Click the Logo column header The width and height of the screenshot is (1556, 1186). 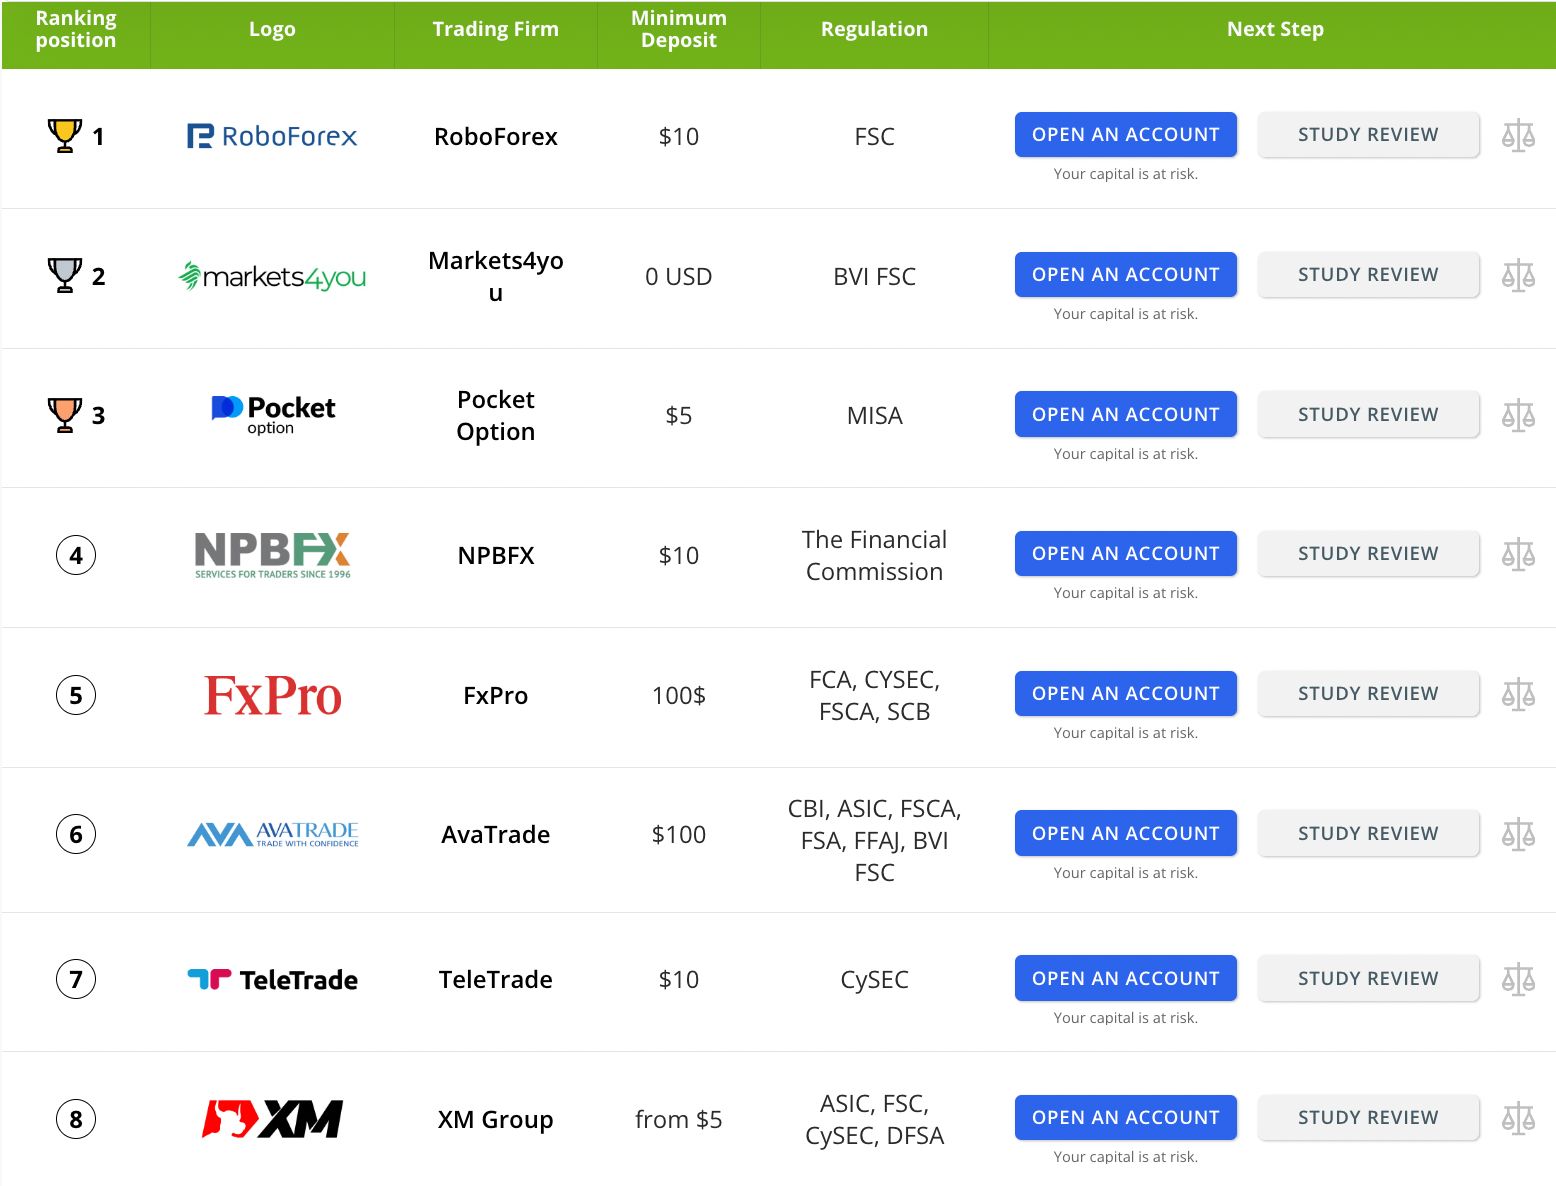click(272, 29)
